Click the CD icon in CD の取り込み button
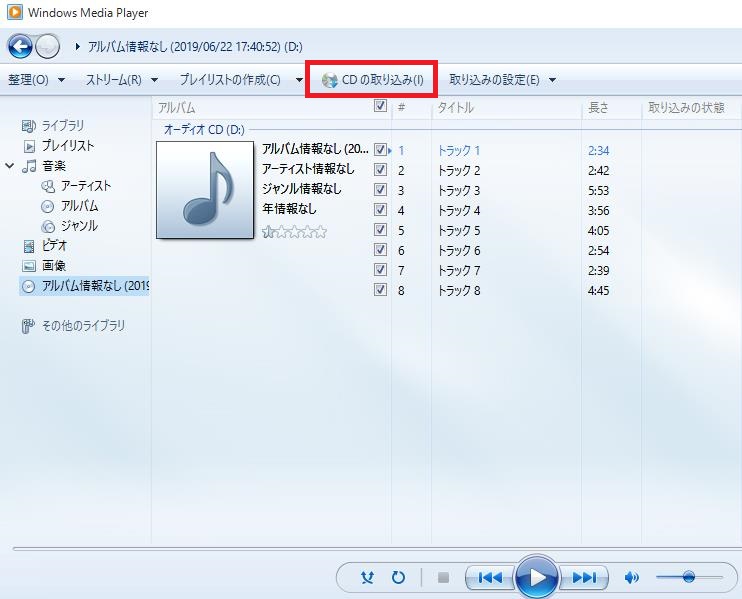Viewport: 742px width, 599px height. 329,80
